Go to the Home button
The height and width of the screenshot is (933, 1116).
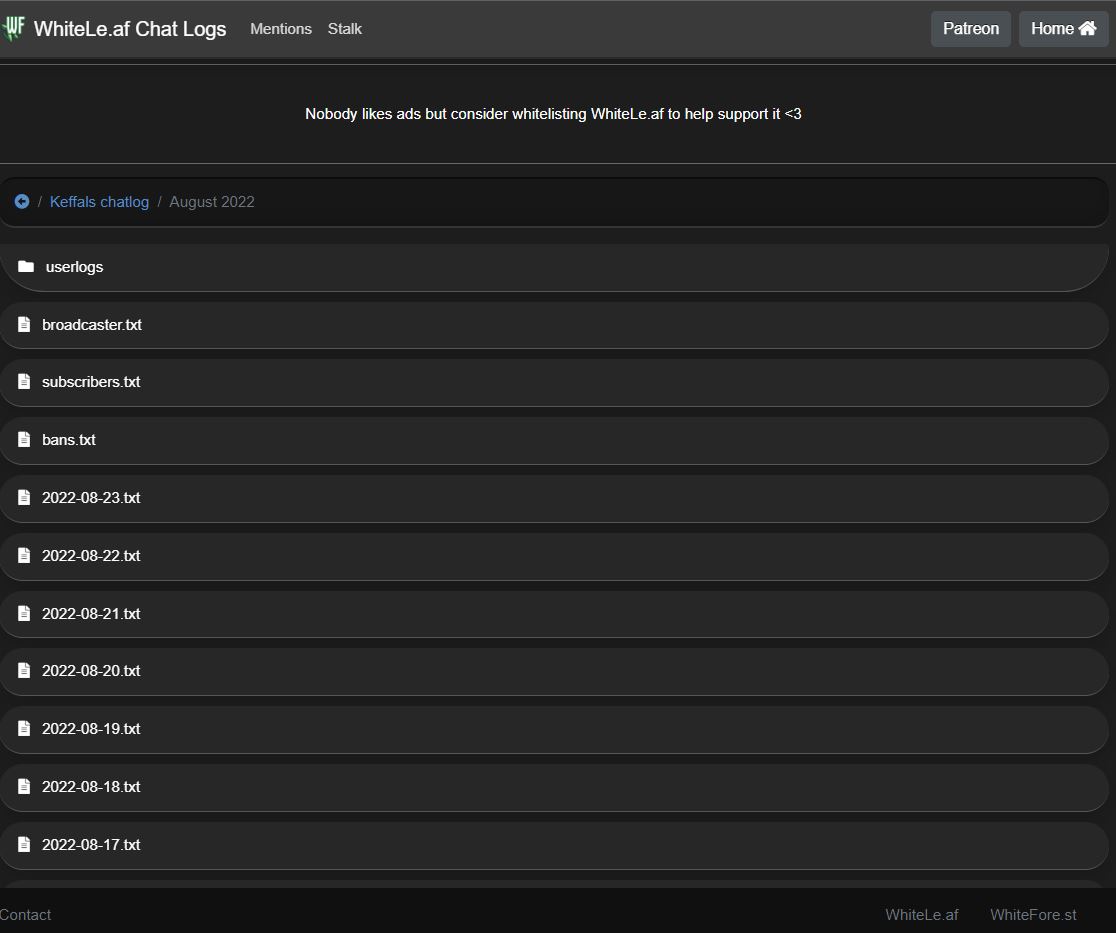coord(1063,28)
